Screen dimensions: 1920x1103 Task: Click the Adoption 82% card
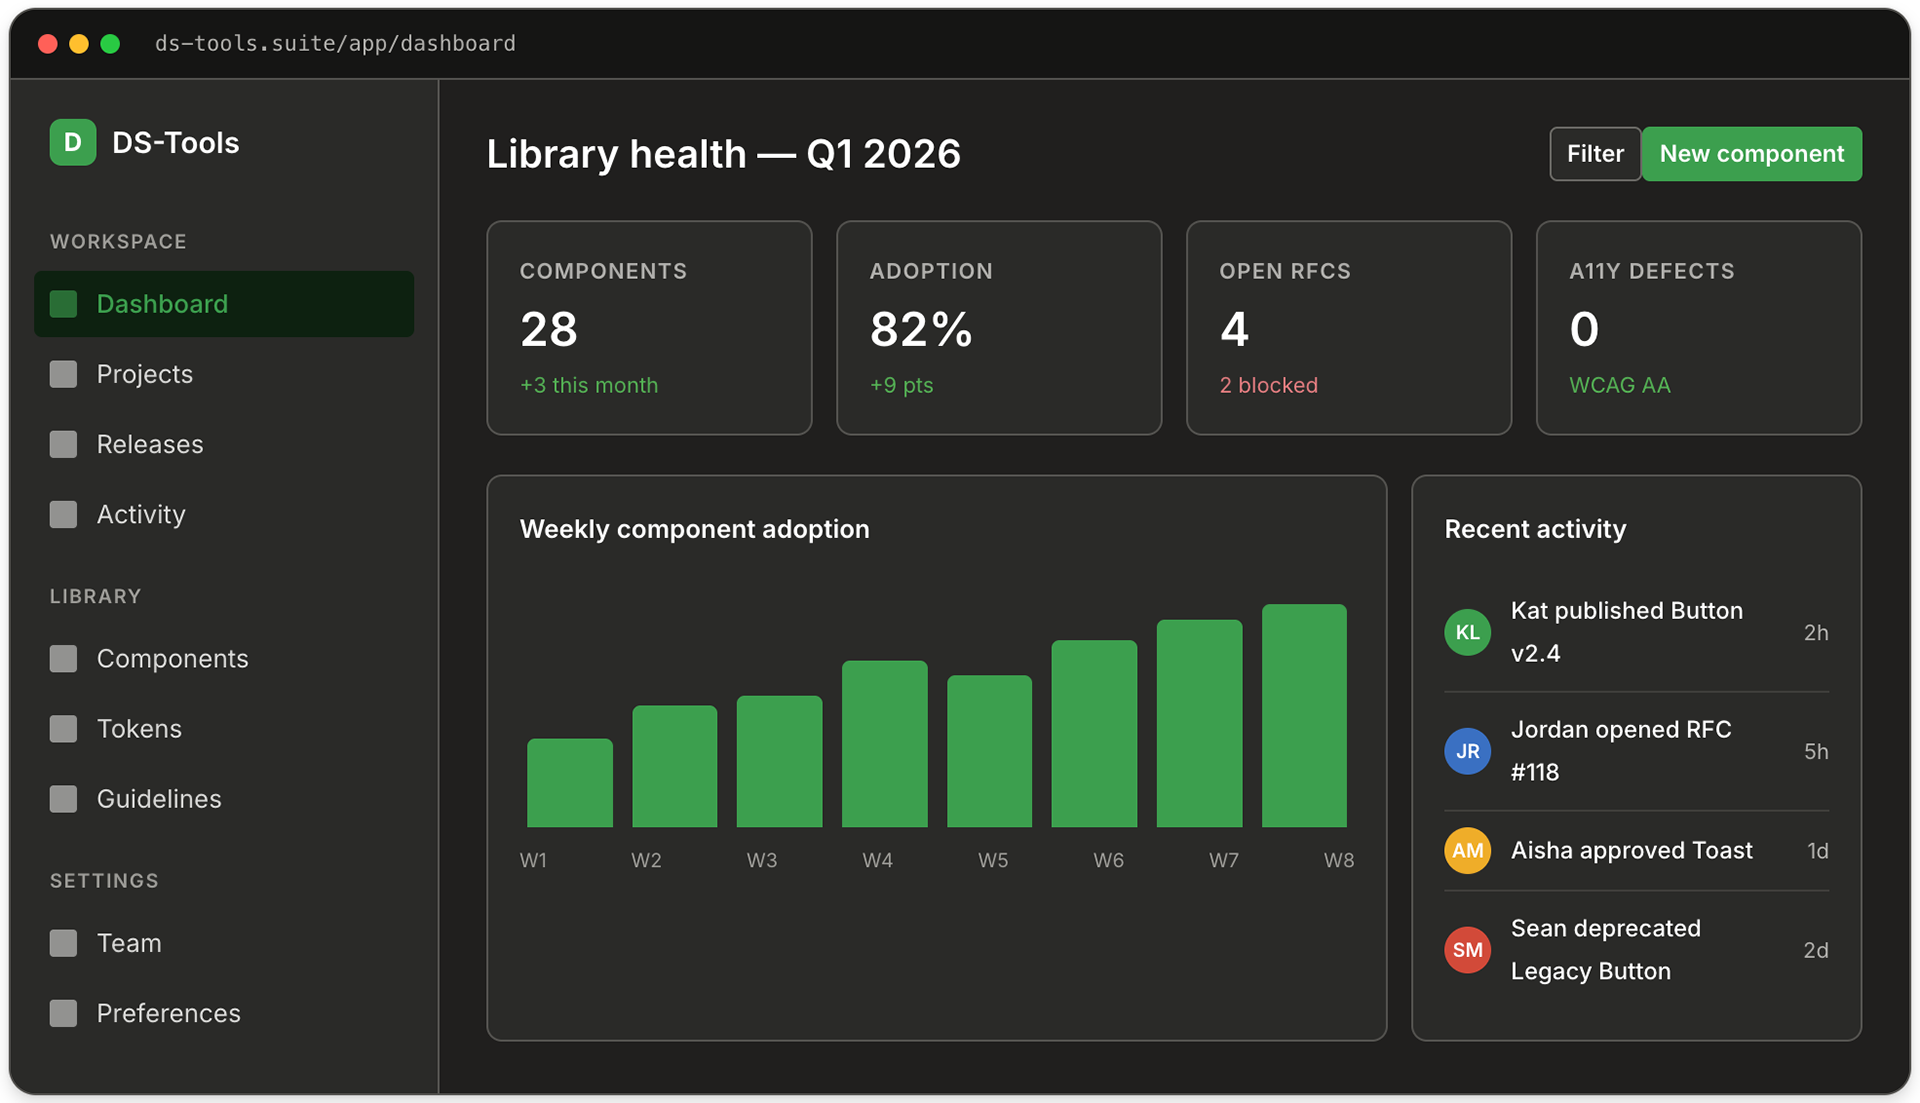(x=998, y=328)
